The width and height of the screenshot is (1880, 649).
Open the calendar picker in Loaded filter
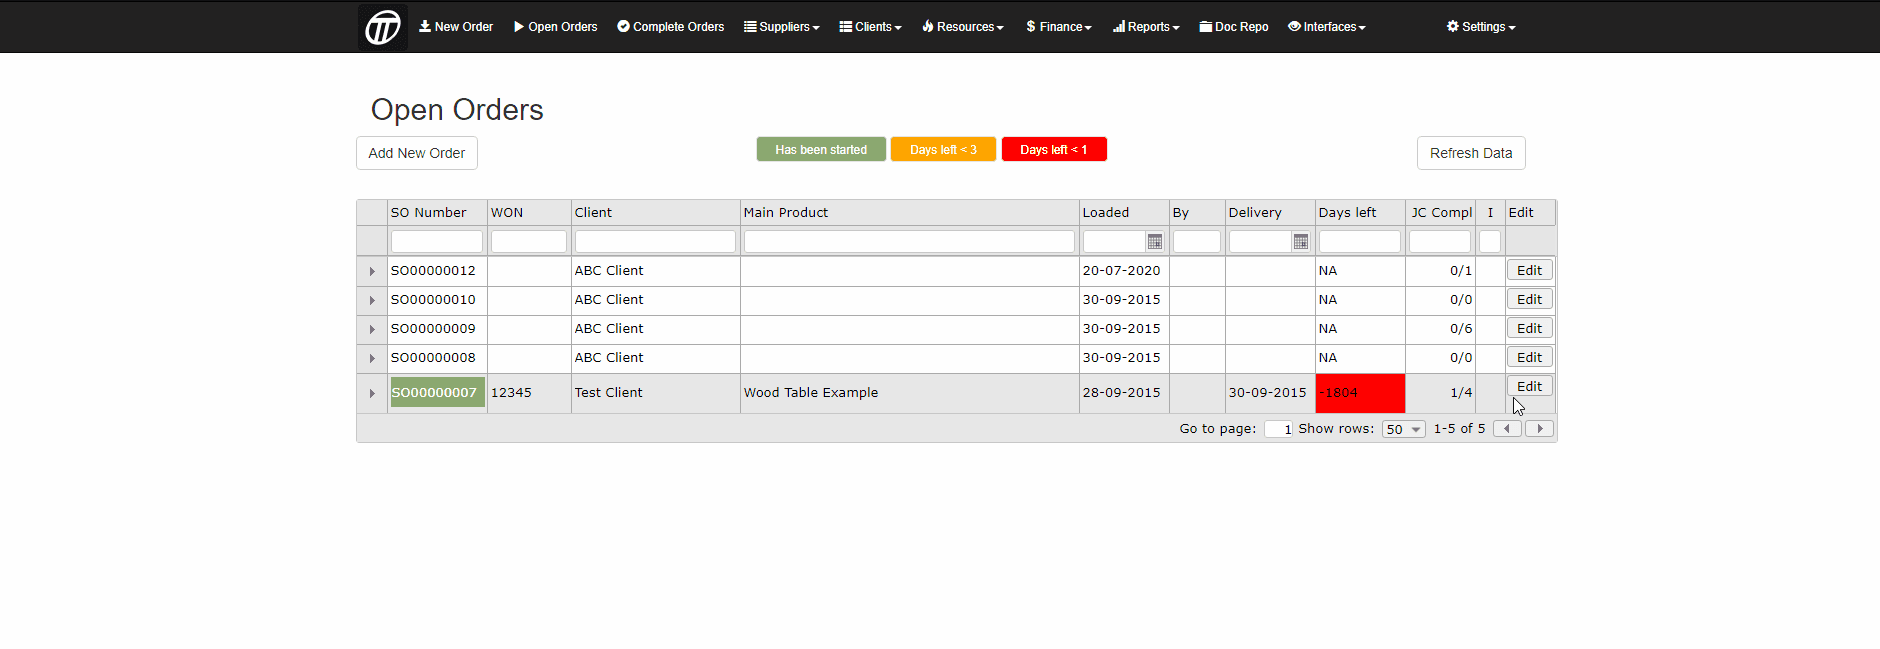click(1155, 242)
